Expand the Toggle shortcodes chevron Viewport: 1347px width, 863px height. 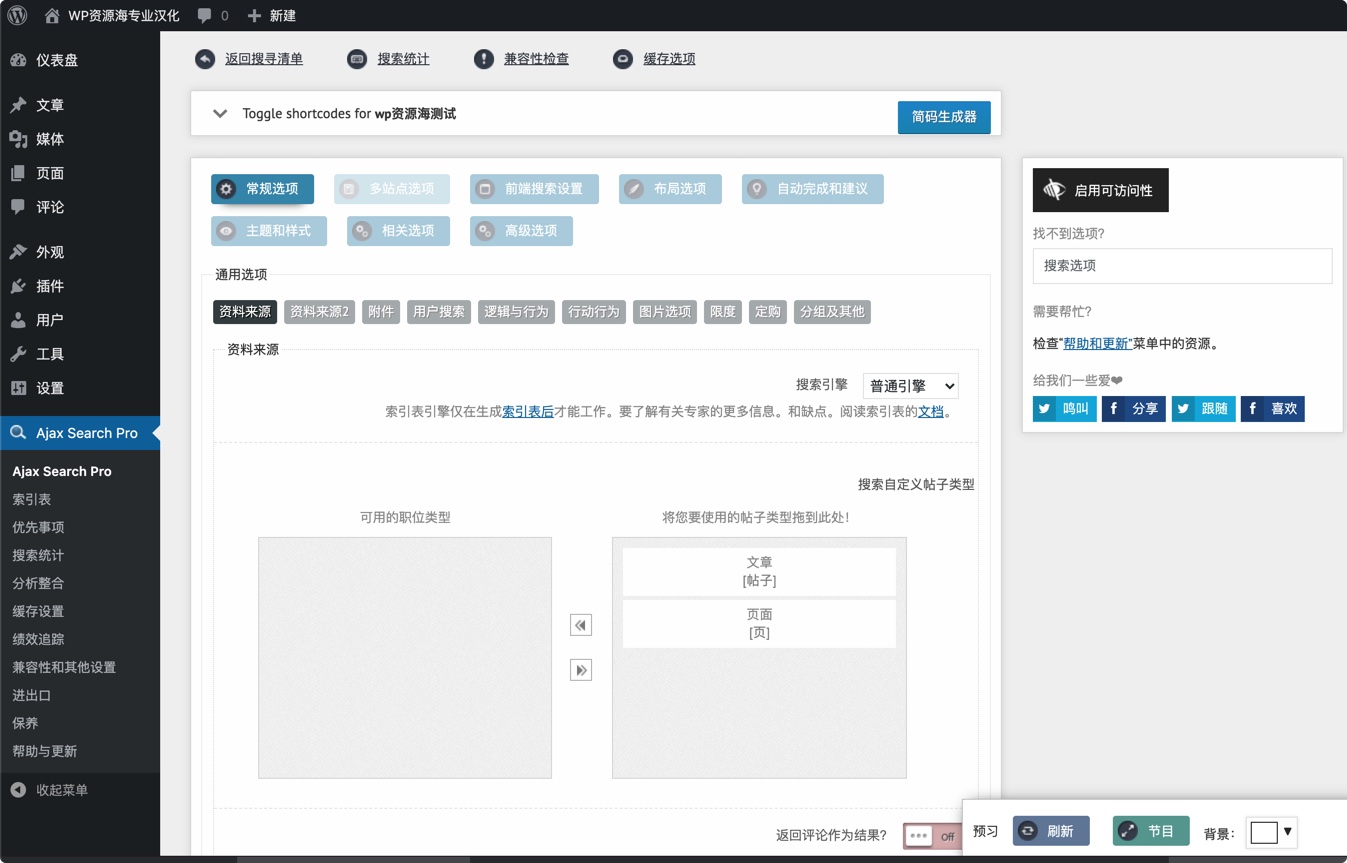[x=220, y=114]
